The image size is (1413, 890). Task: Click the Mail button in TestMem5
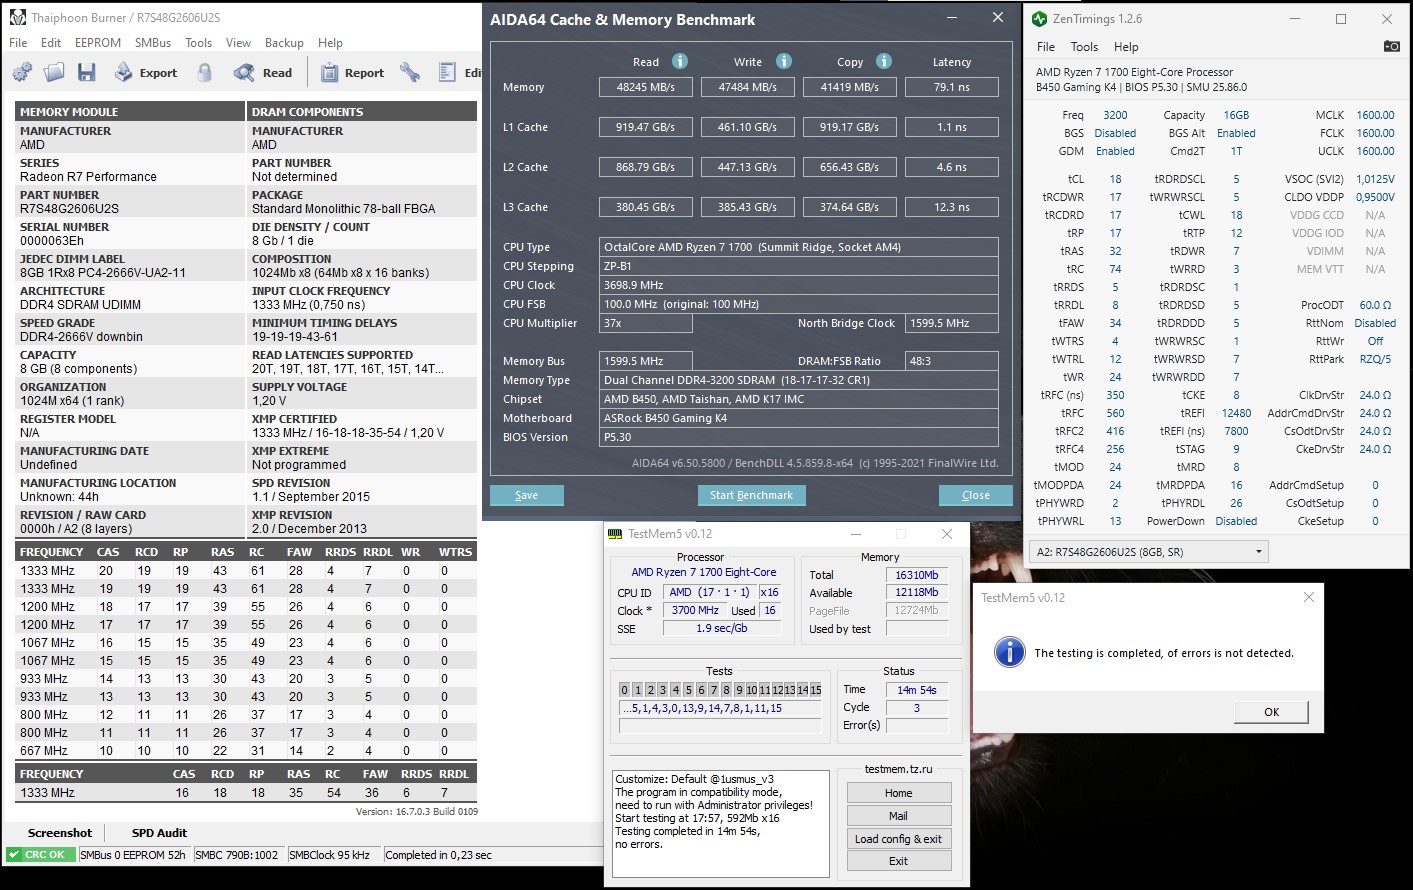click(899, 816)
